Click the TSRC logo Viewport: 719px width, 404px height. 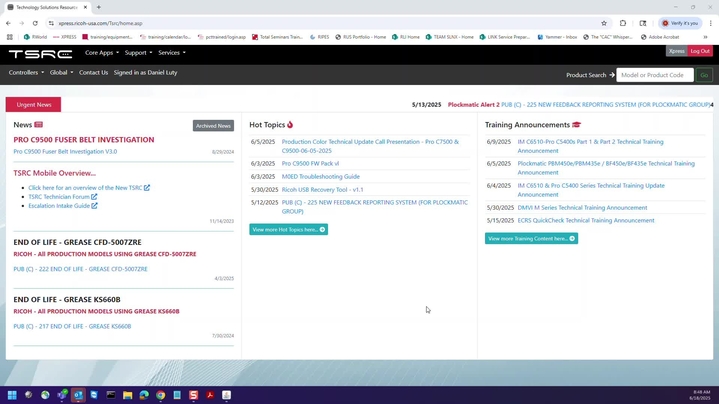40,54
